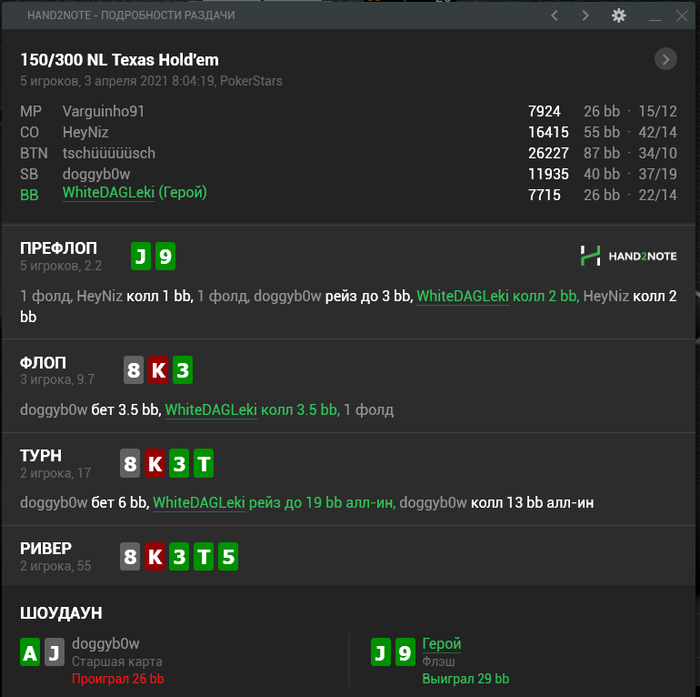700x697 pixels.
Task: Click the preflop 9 hole card
Action: click(x=165, y=256)
